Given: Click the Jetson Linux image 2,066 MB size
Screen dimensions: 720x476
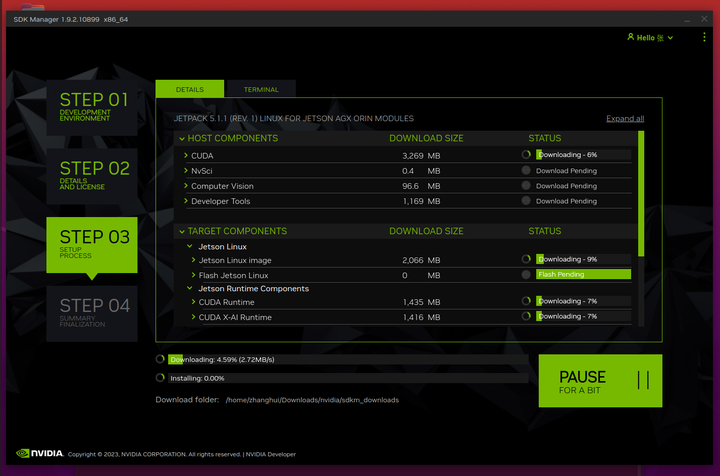Looking at the screenshot, I should point(421,260).
